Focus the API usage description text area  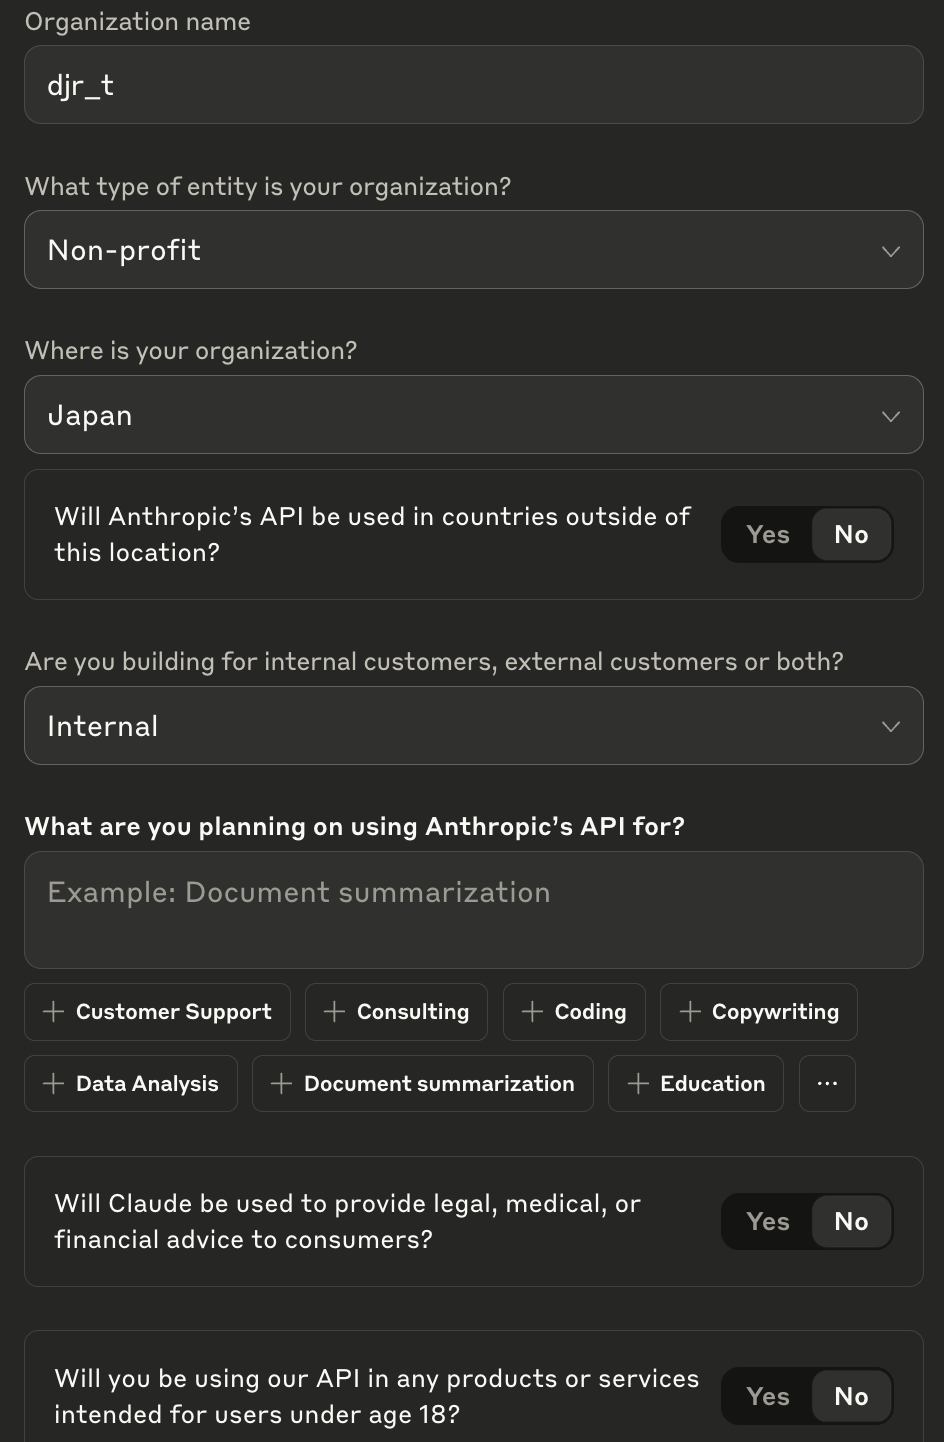(x=473, y=910)
